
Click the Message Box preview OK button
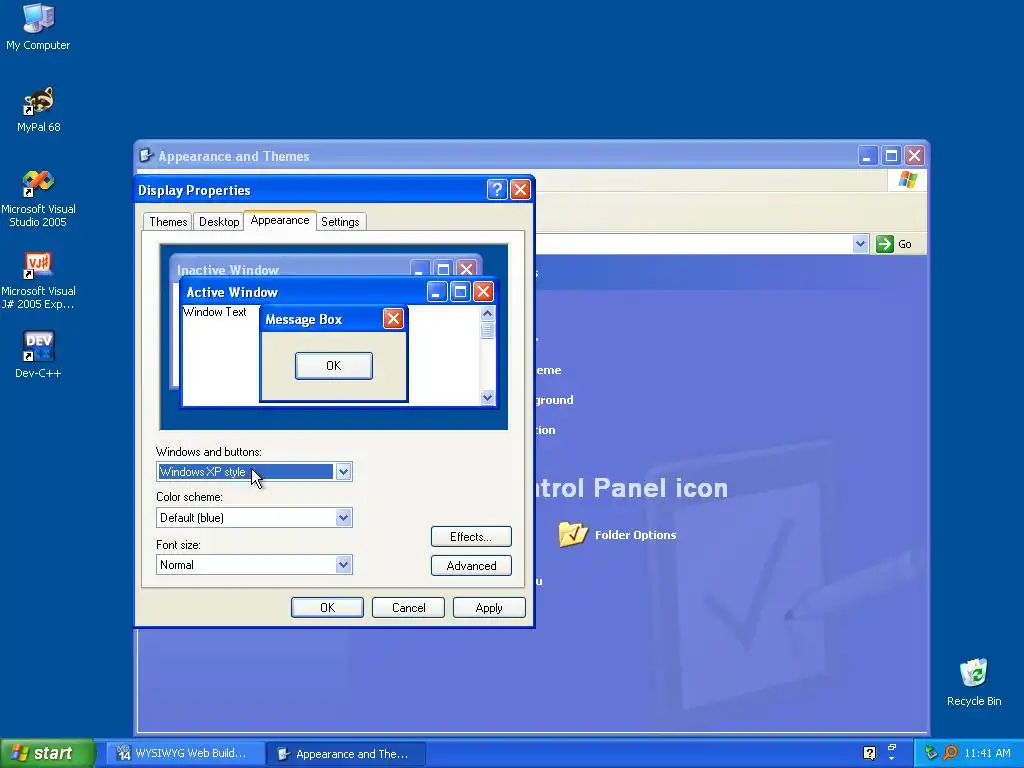coord(334,366)
